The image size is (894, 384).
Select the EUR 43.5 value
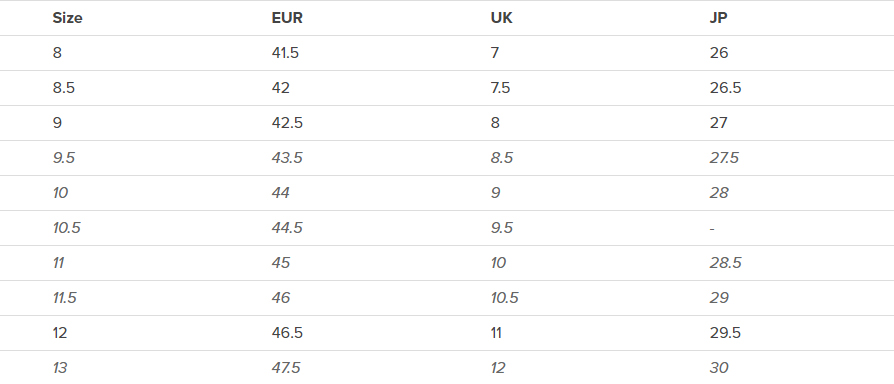coord(287,158)
